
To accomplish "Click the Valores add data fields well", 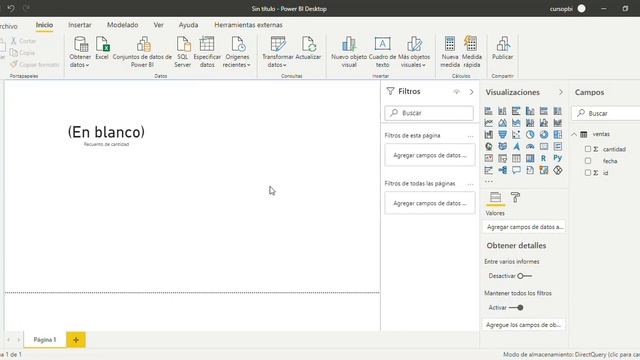I will point(524,227).
